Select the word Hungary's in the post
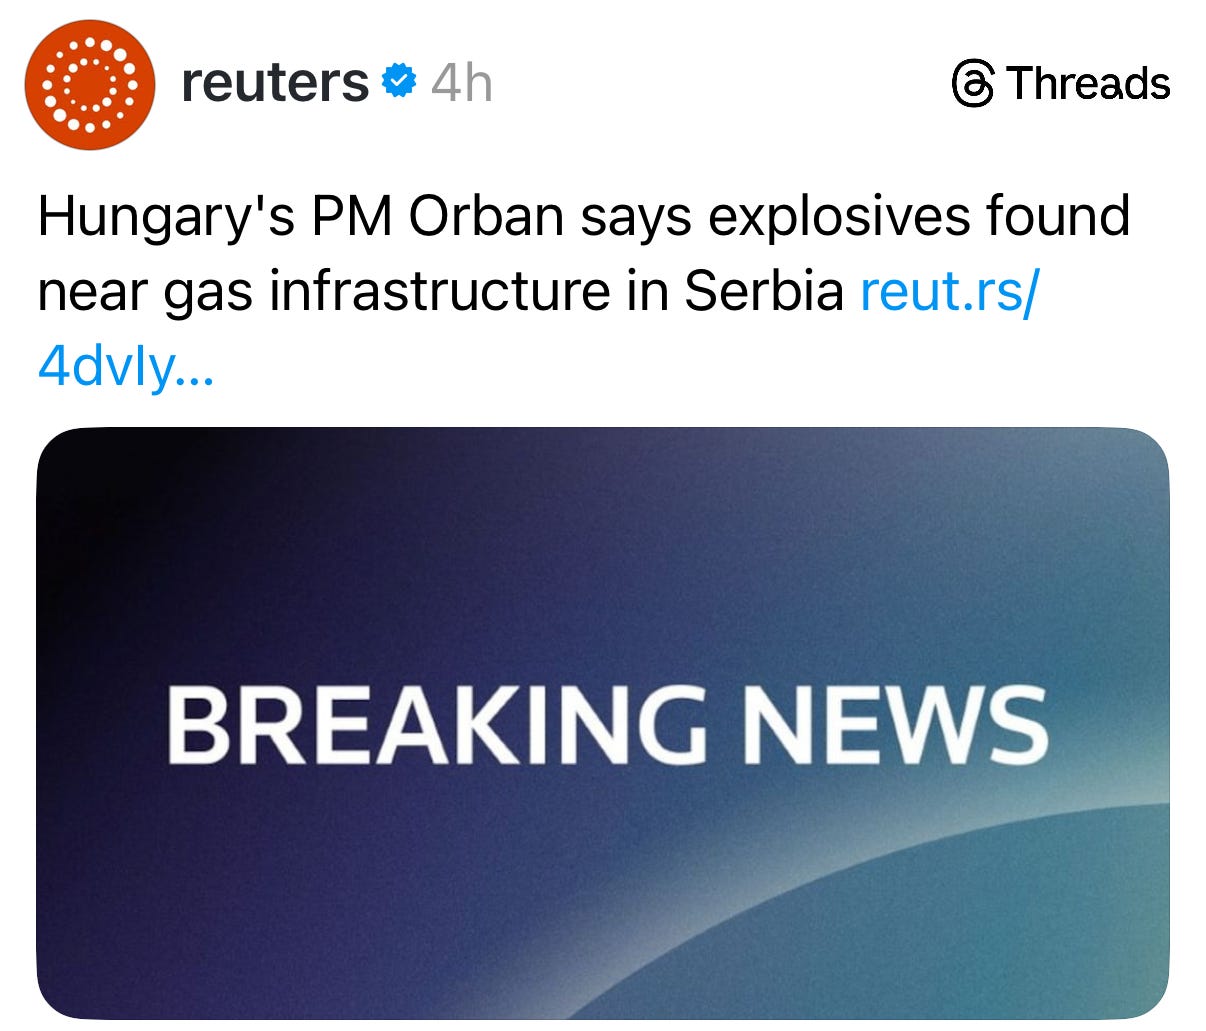Screen dimensions: 1206x1031 166,217
